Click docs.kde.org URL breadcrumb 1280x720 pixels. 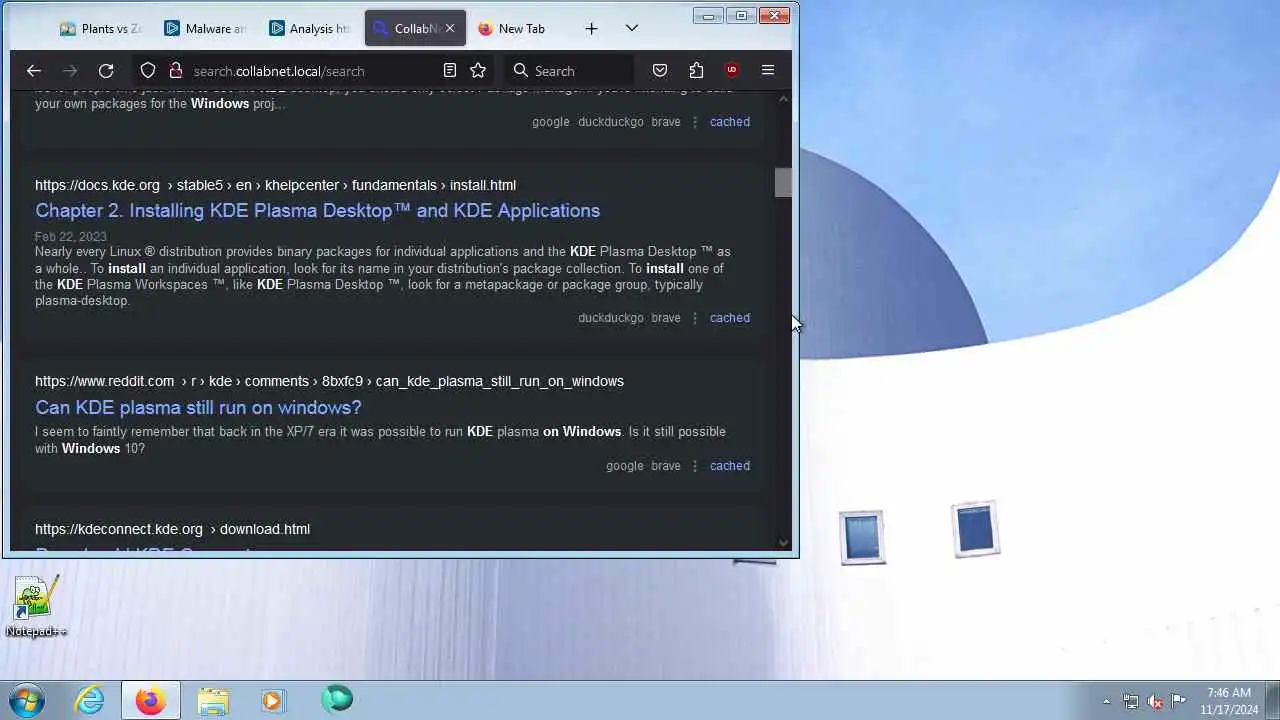(x=275, y=185)
